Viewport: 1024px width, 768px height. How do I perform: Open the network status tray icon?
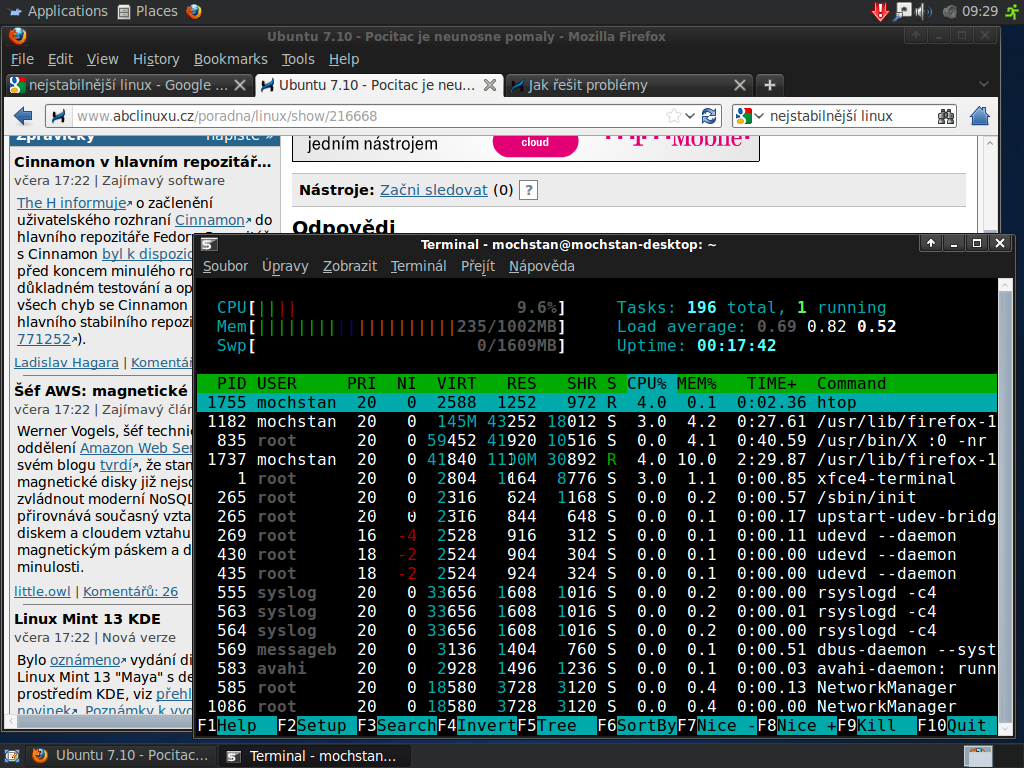pos(903,11)
